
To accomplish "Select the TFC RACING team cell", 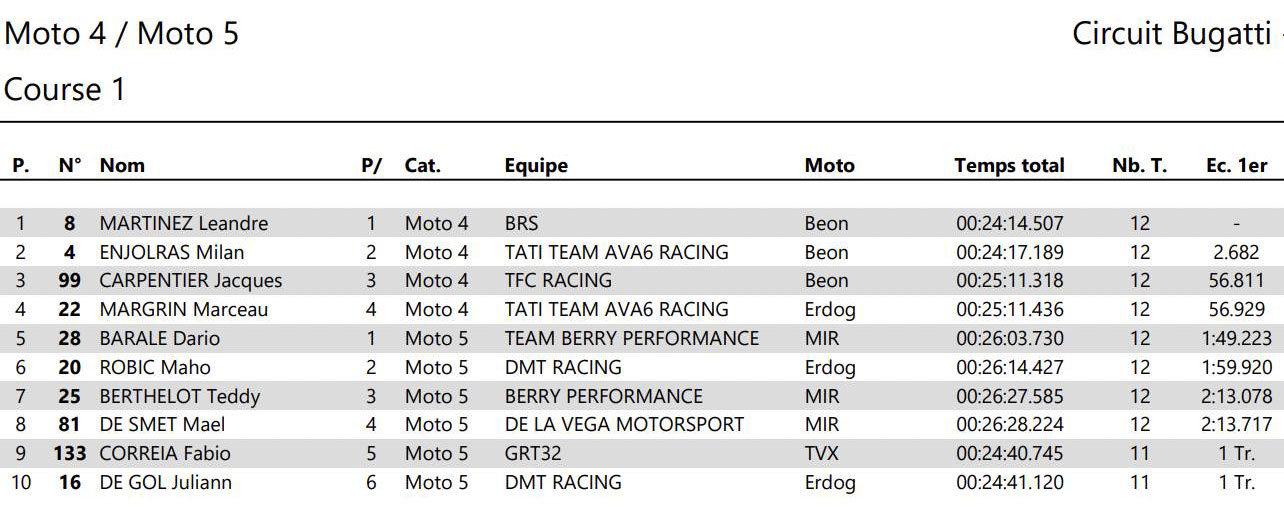I will [x=558, y=281].
